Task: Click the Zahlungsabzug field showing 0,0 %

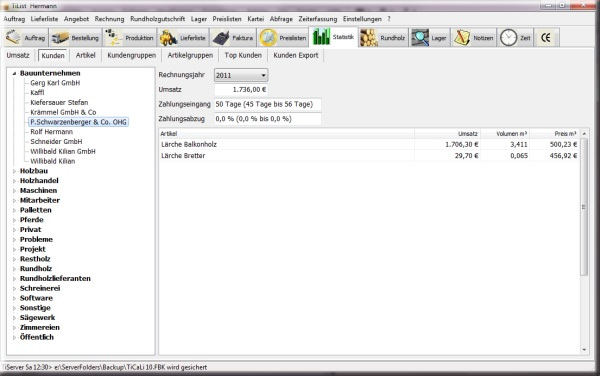Action: 267,119
